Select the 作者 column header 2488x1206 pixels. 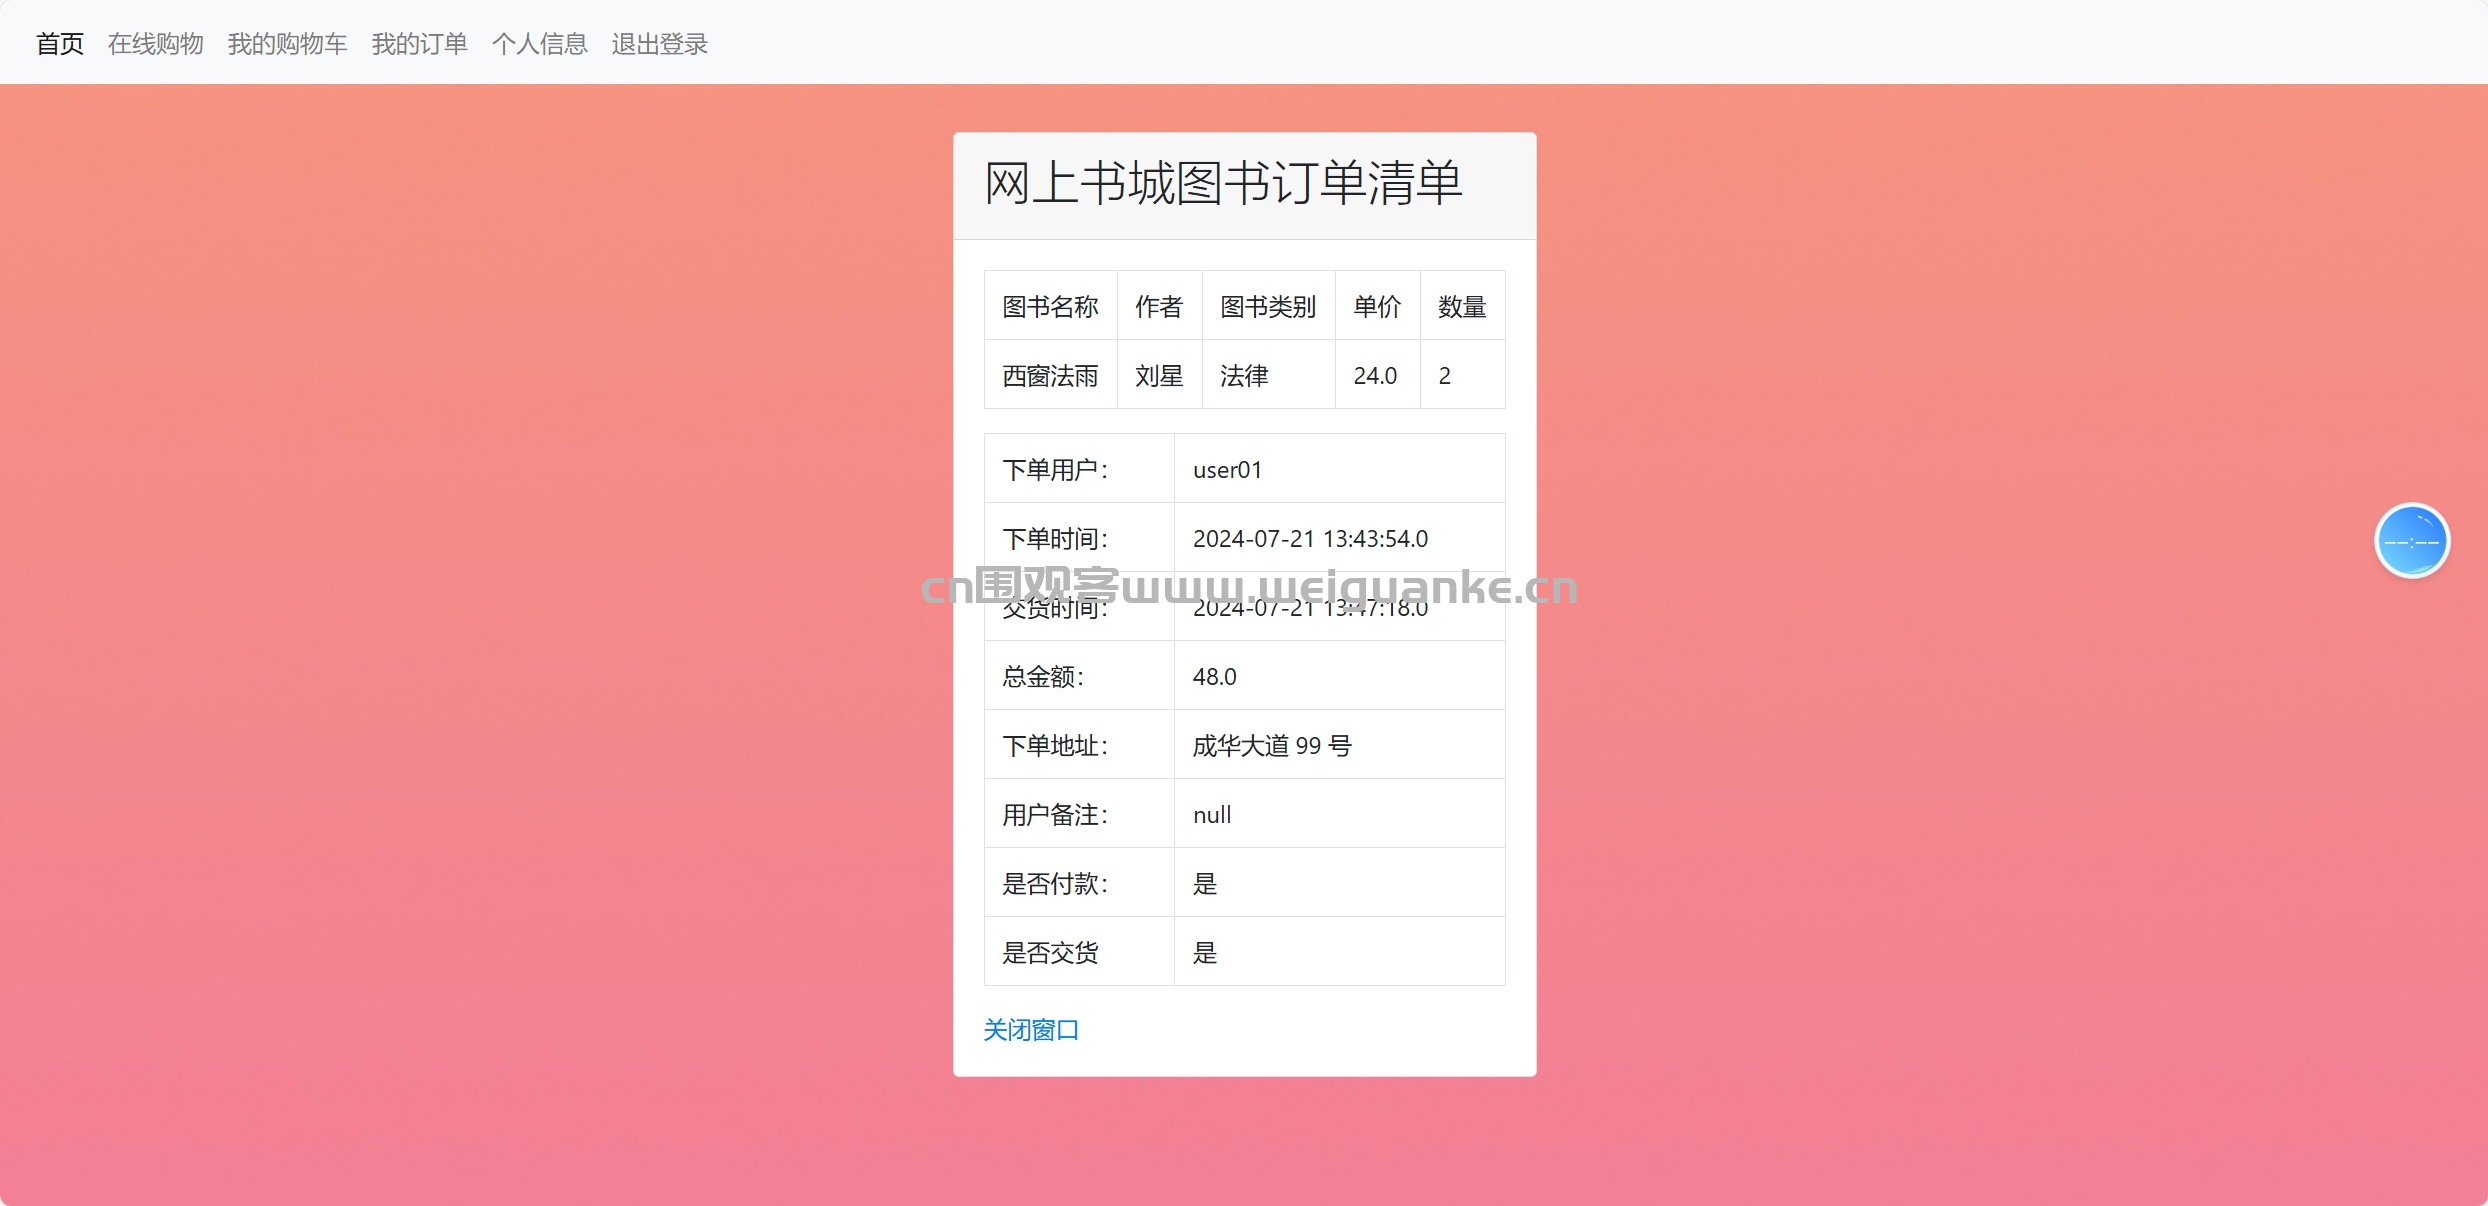1159,306
